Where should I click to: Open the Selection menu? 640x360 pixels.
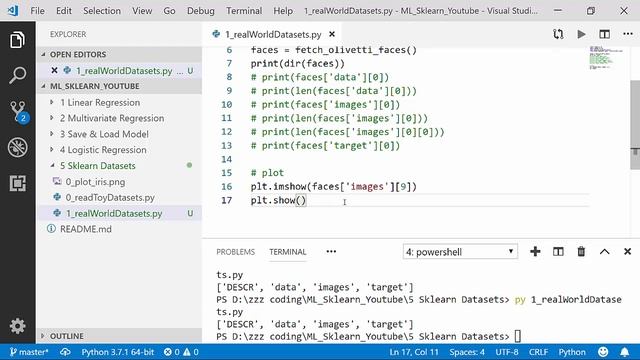[x=102, y=11]
